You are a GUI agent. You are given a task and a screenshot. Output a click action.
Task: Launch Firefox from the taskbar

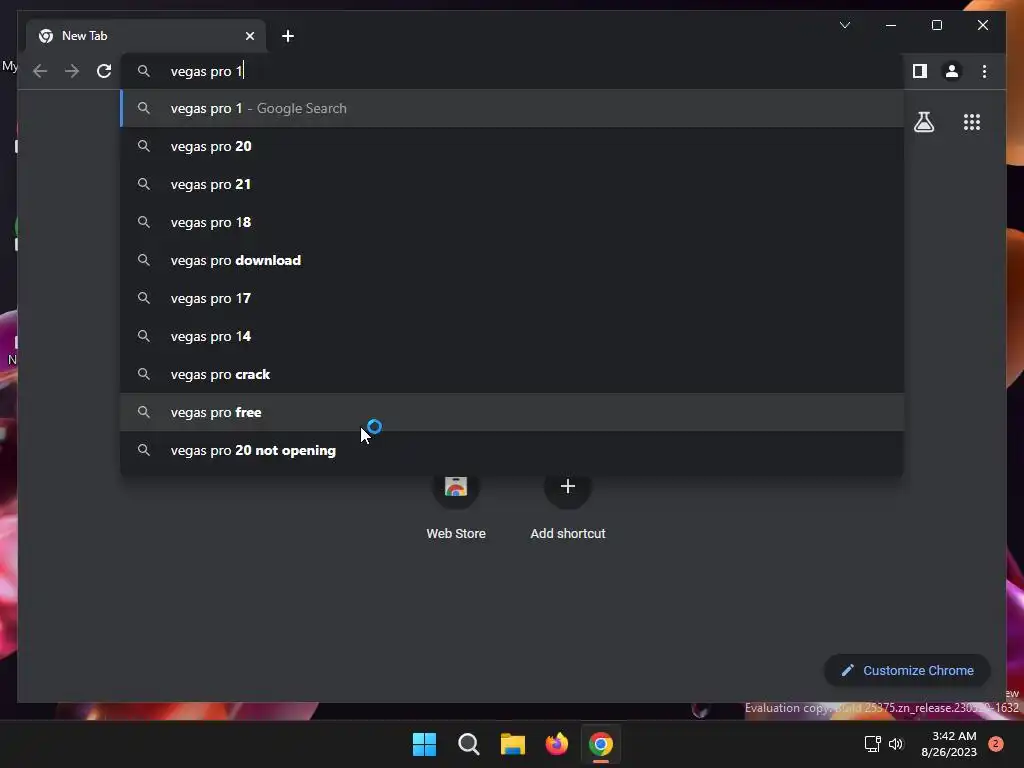(556, 744)
